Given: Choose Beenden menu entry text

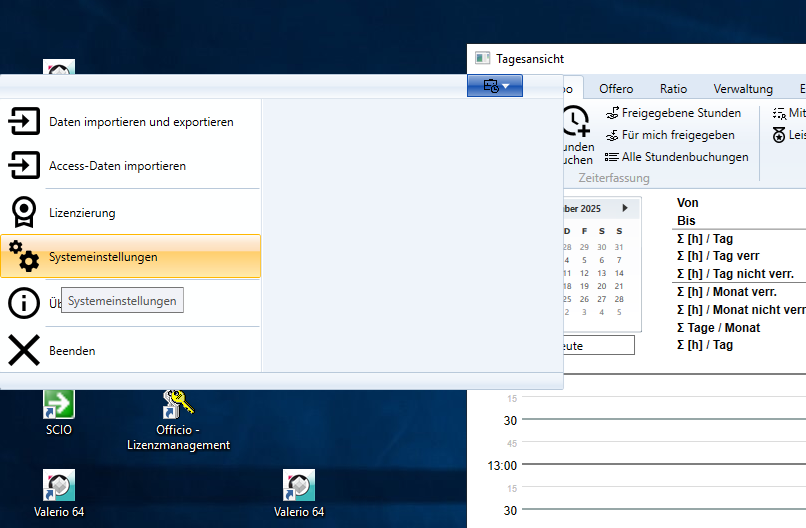Looking at the screenshot, I should pyautogui.click(x=72, y=351).
